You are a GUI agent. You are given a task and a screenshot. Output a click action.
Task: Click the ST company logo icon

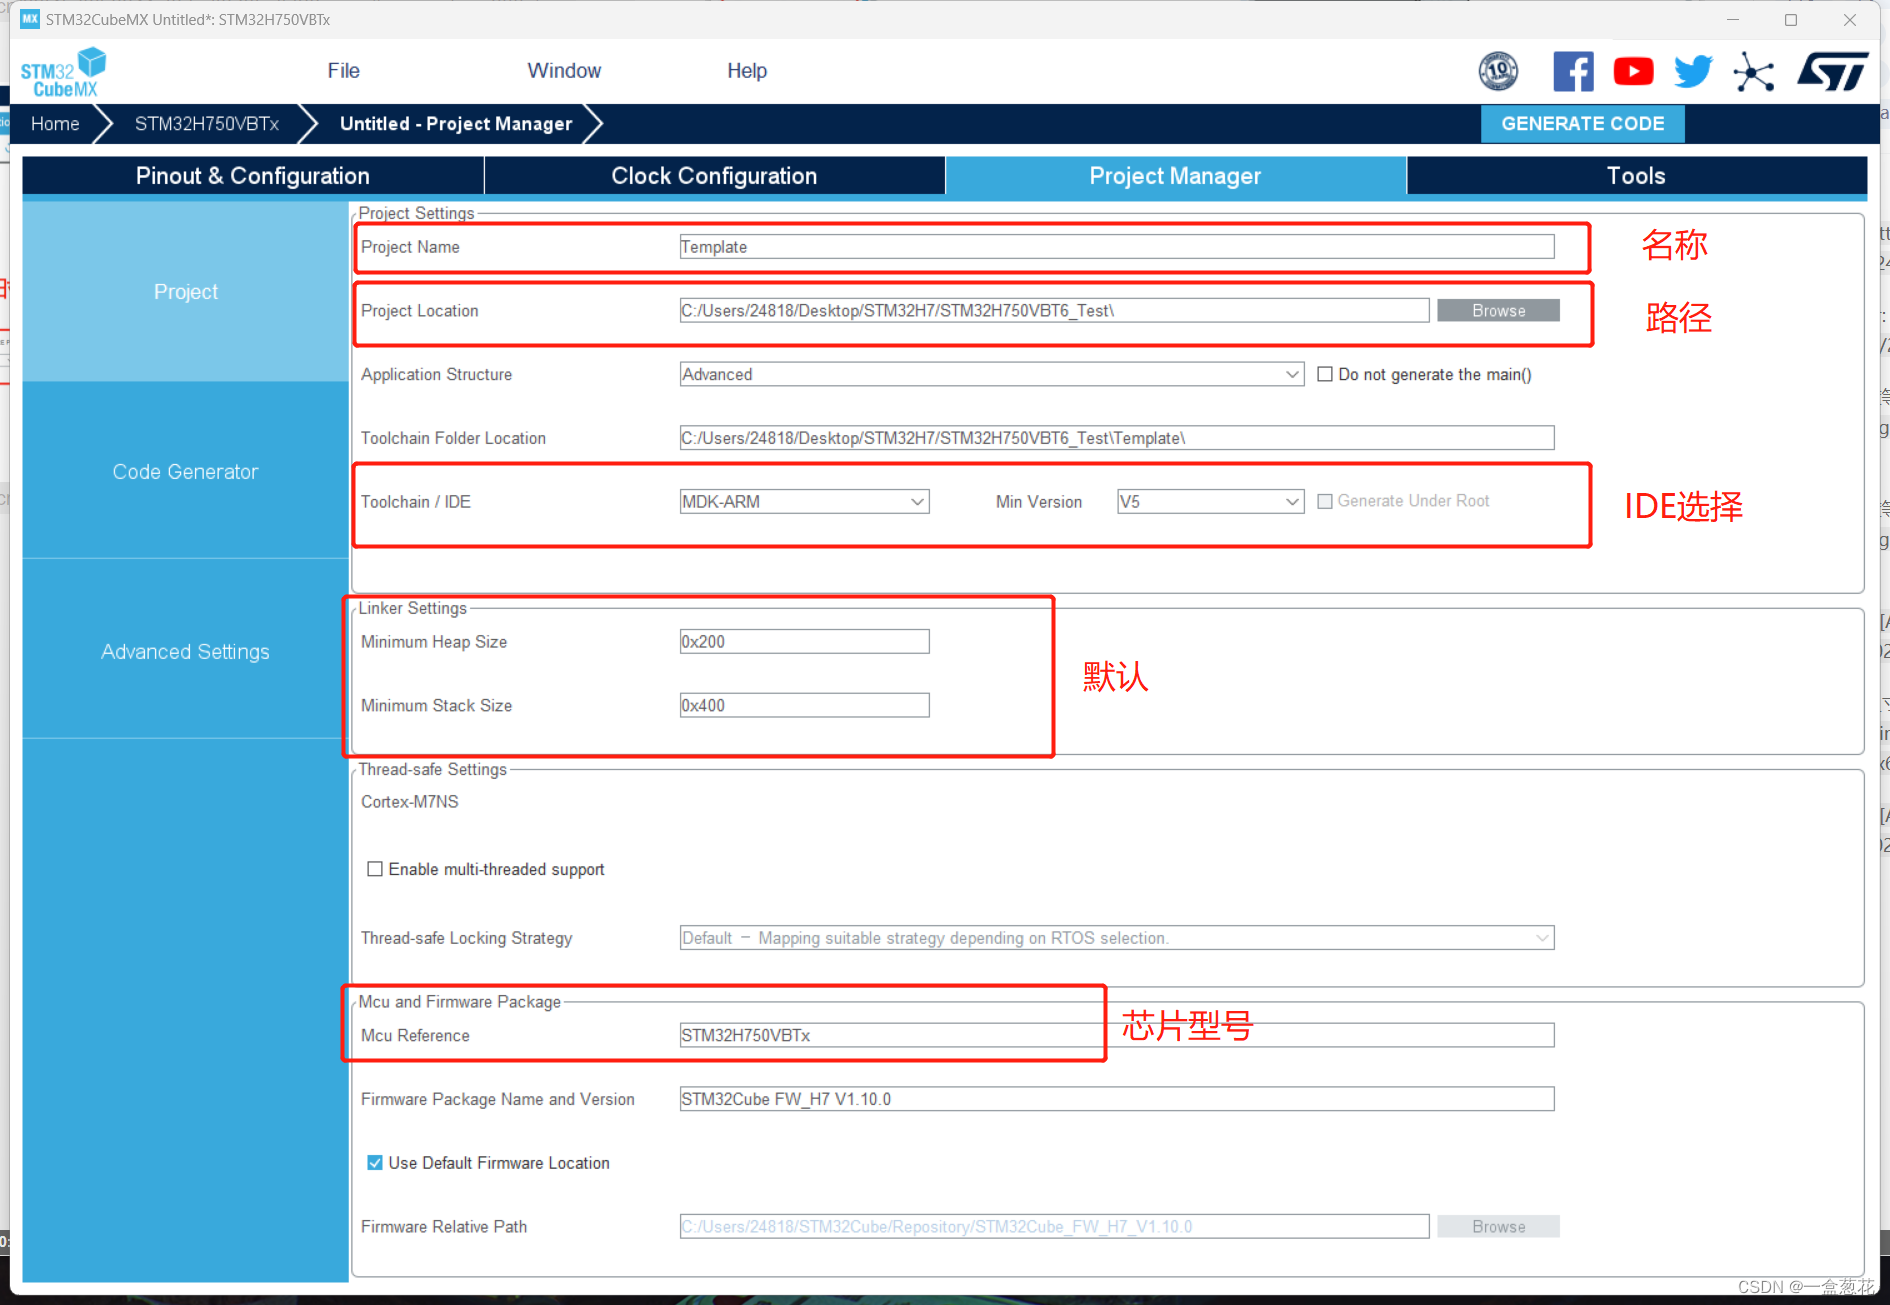tap(1832, 71)
